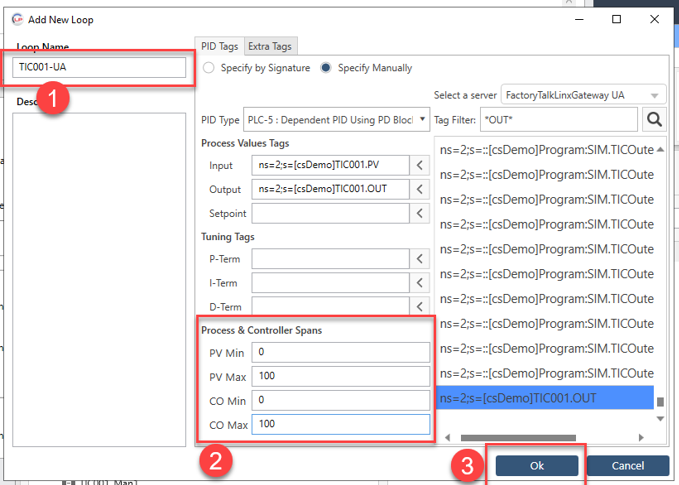679x485 pixels.
Task: Switch to the Extra Tags tab
Action: pos(270,46)
